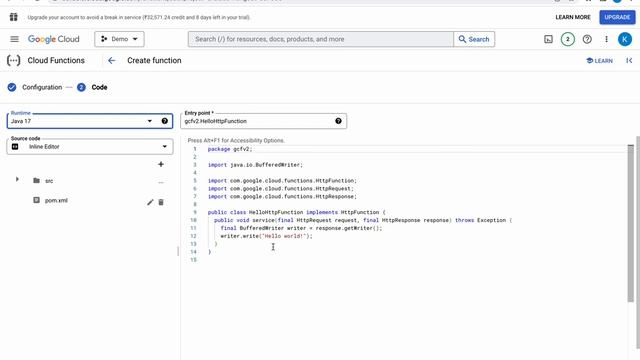Click the Google Cloud logo
640x360 pixels.
[x=53, y=39]
